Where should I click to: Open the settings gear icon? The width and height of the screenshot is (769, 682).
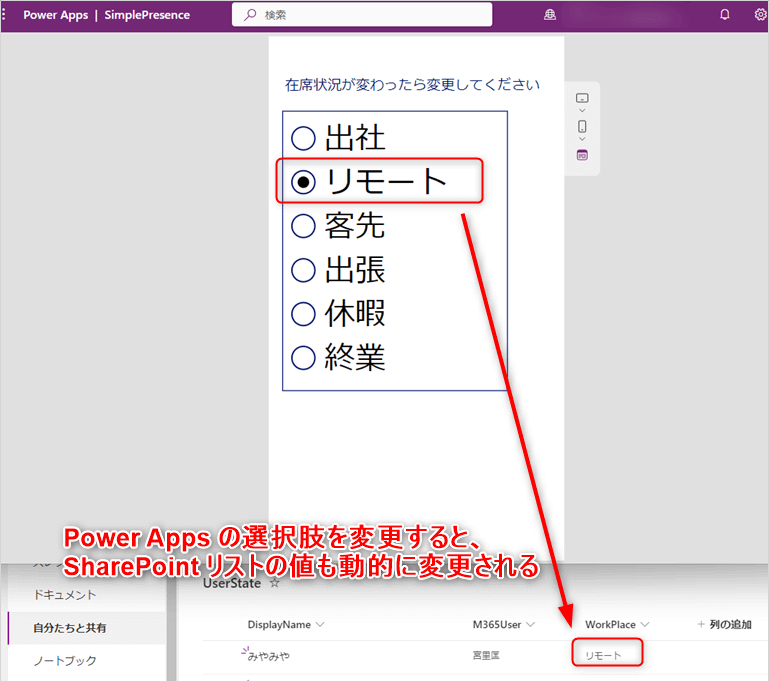tap(760, 15)
